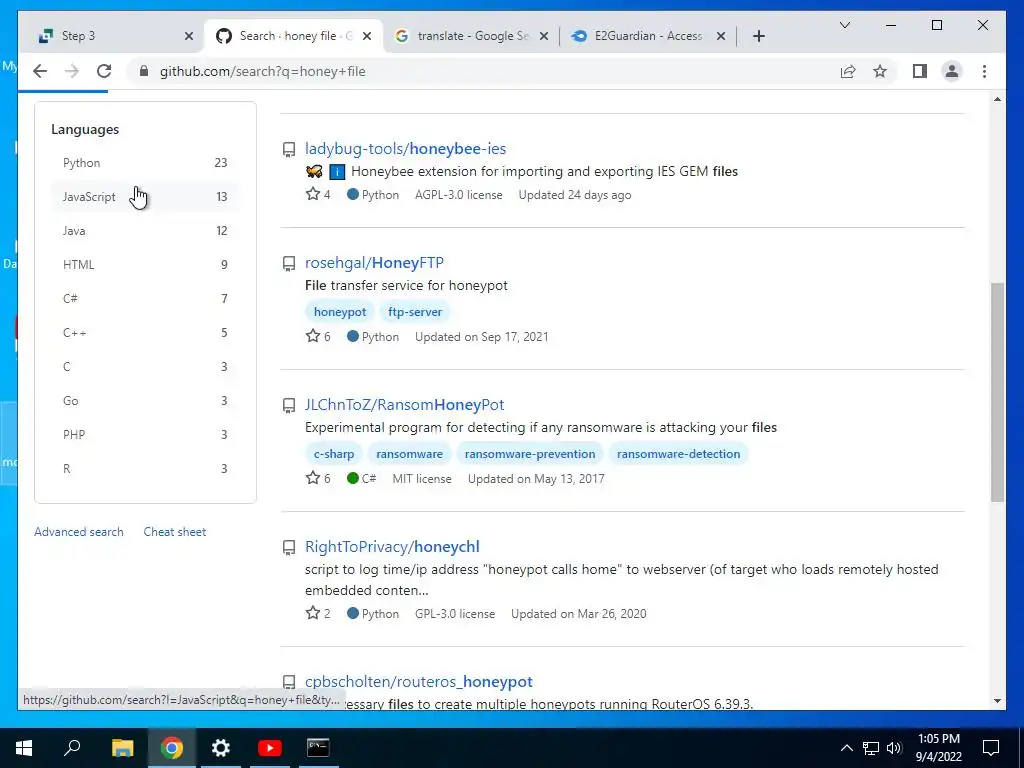The height and width of the screenshot is (768, 1024).
Task: Open the Cheat sheet link
Action: tap(174, 532)
